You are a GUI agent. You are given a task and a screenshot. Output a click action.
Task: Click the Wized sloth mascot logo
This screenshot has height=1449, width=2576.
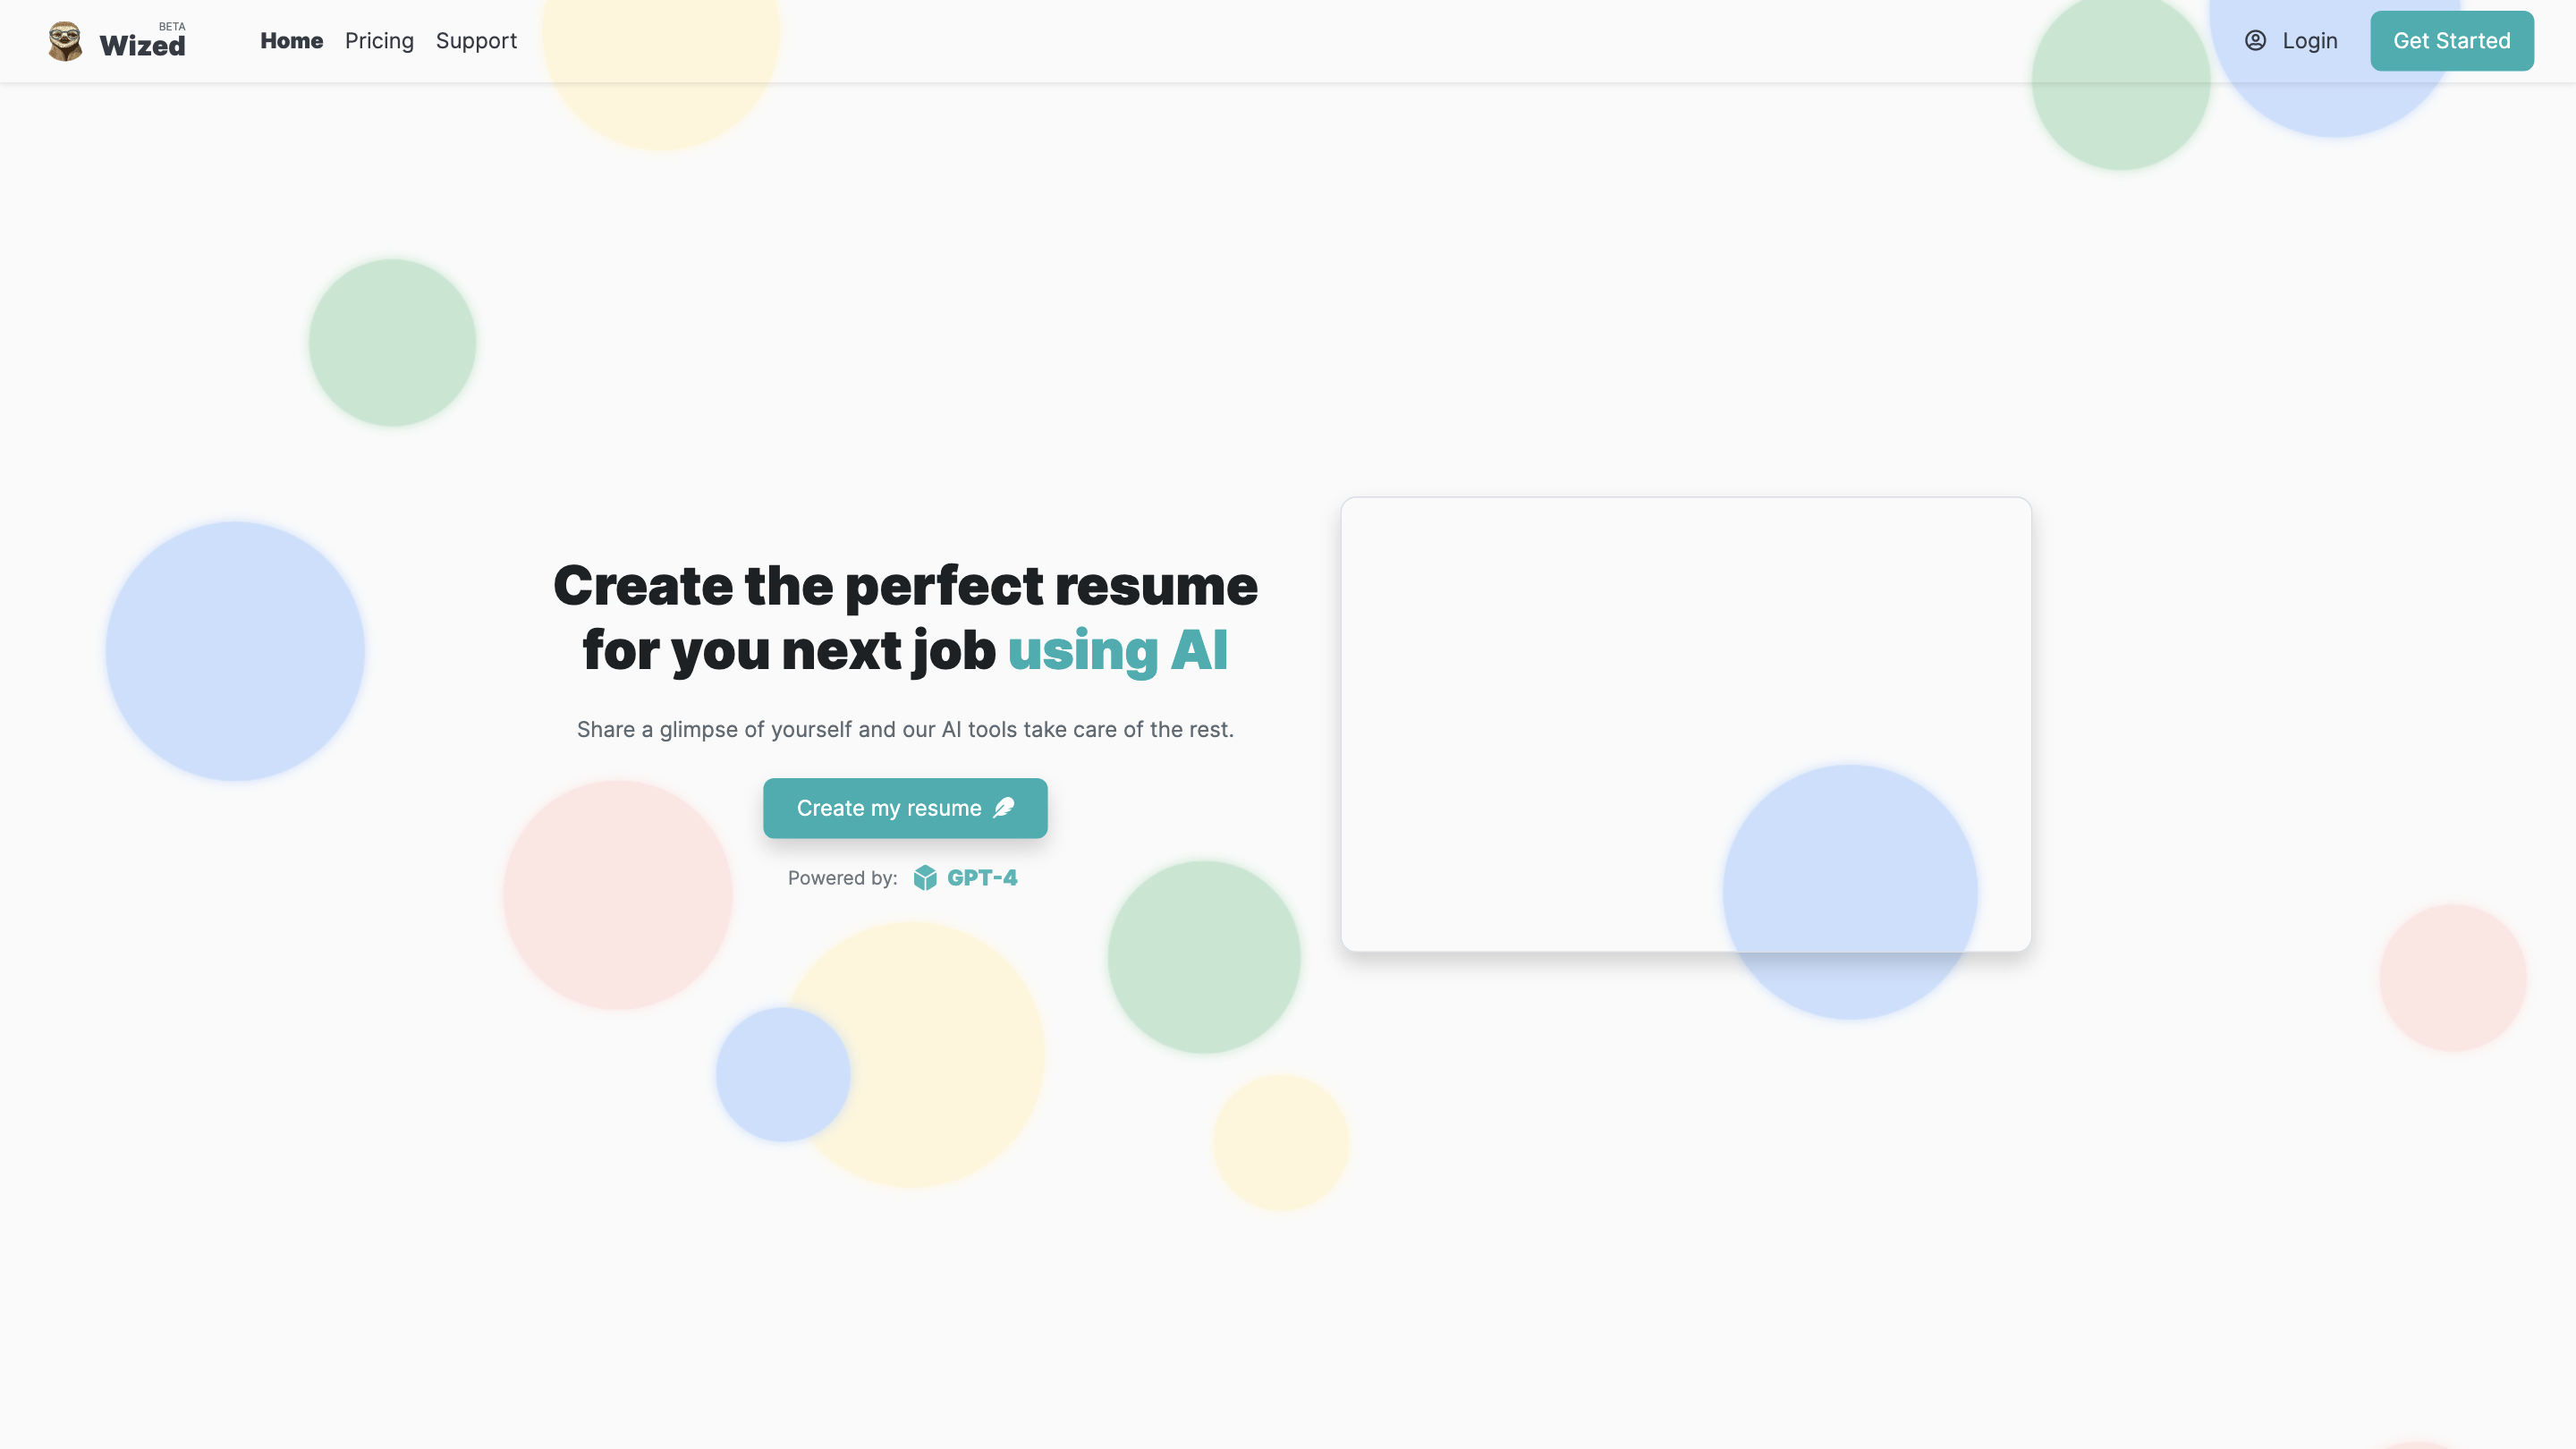click(64, 41)
